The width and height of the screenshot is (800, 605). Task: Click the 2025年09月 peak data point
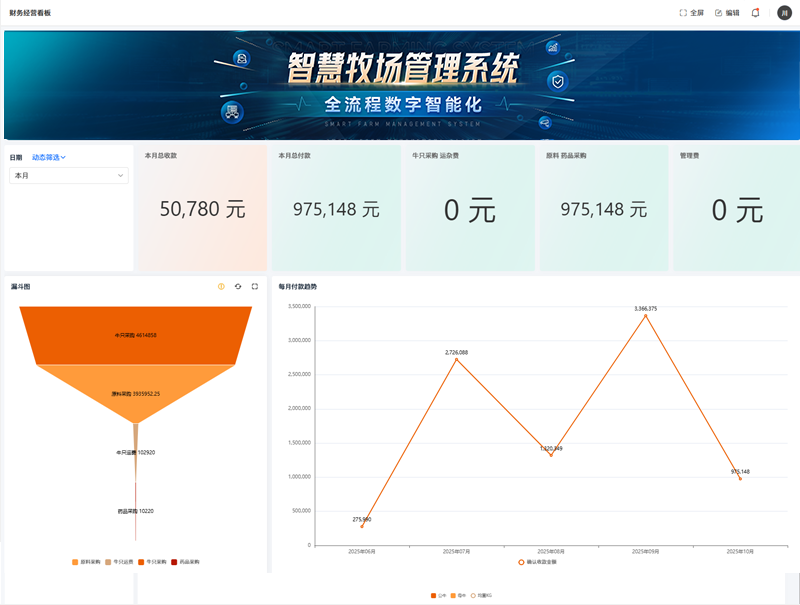point(646,317)
